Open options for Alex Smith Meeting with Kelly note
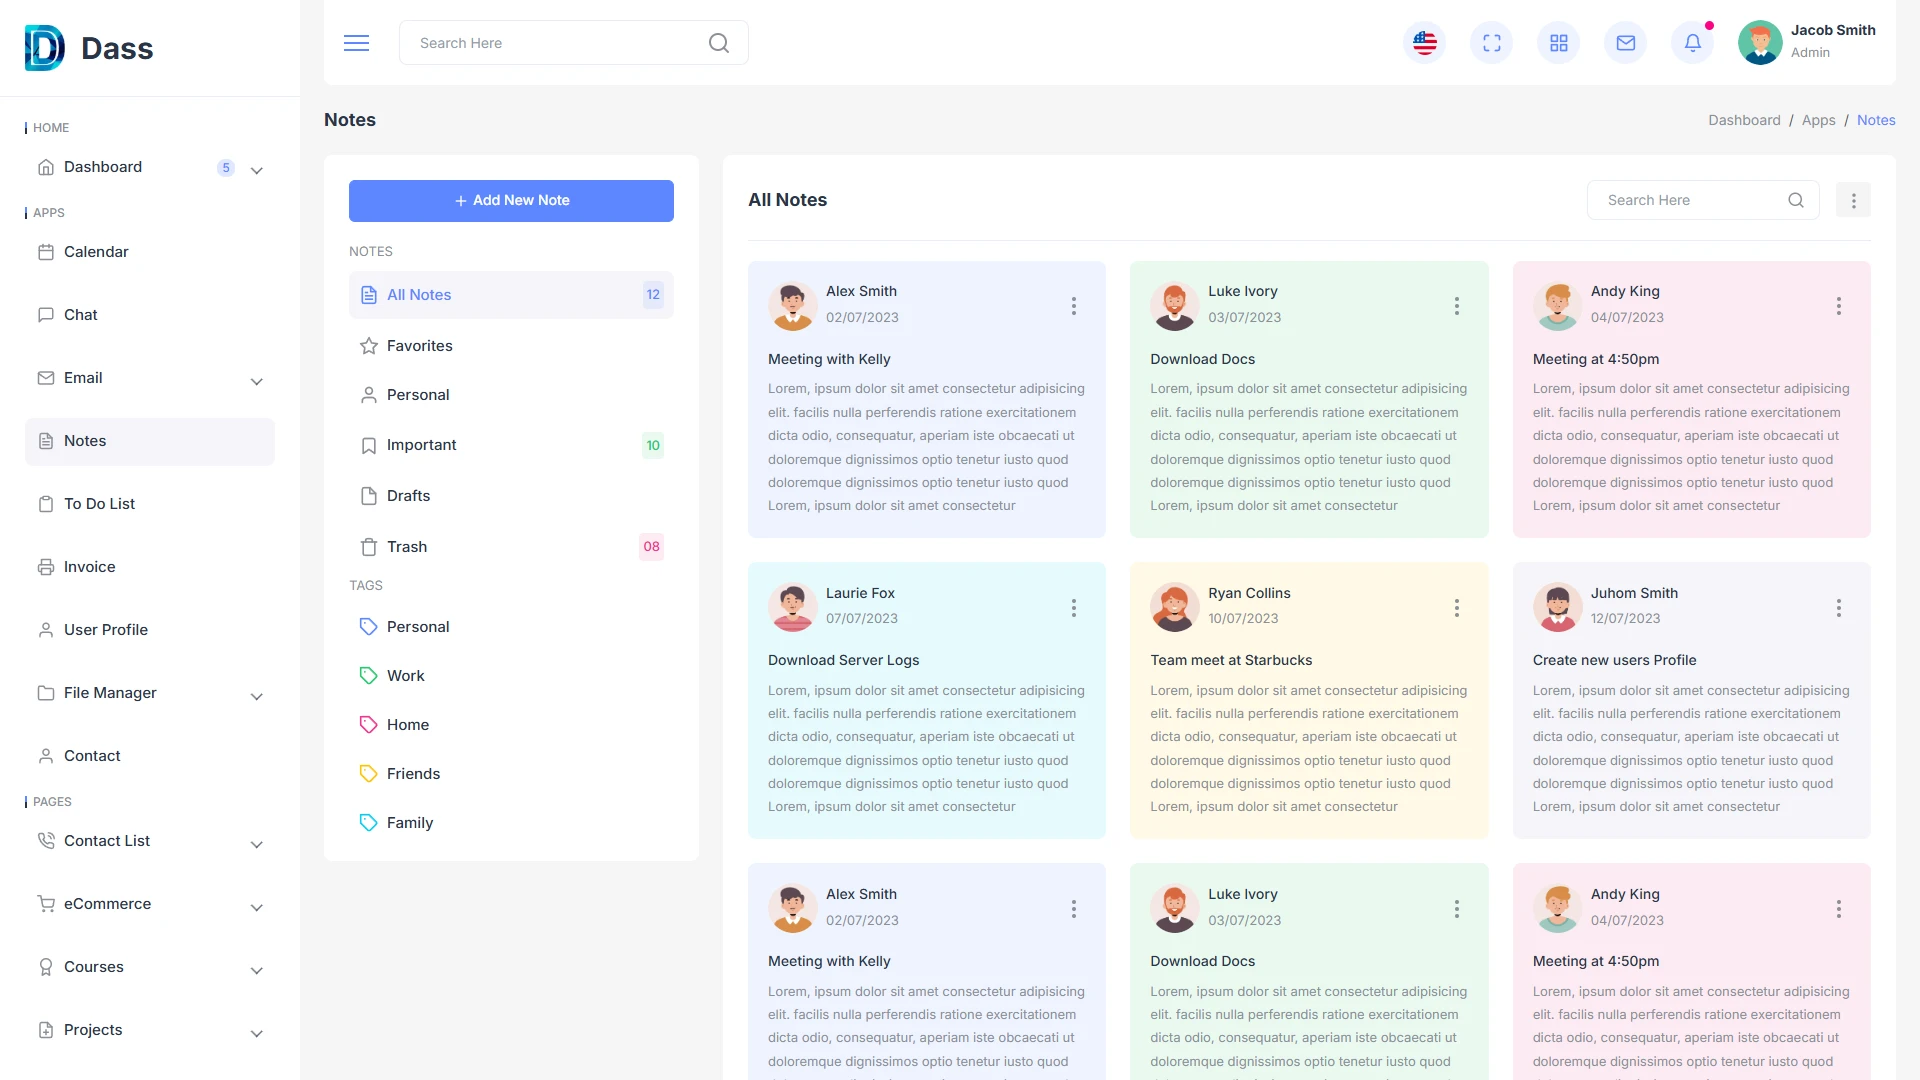 click(x=1074, y=306)
